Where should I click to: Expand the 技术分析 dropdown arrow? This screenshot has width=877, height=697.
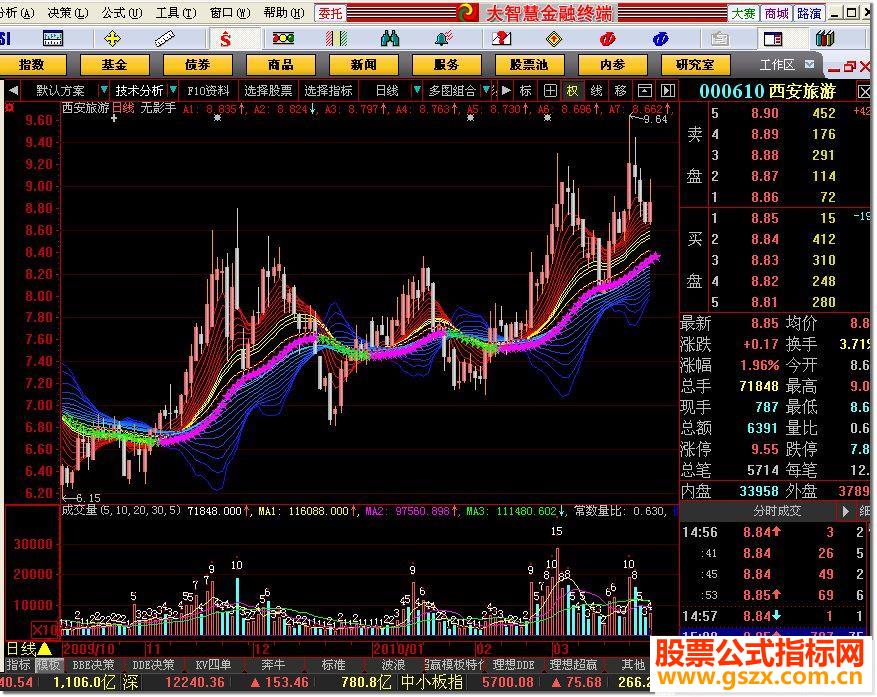point(173,90)
